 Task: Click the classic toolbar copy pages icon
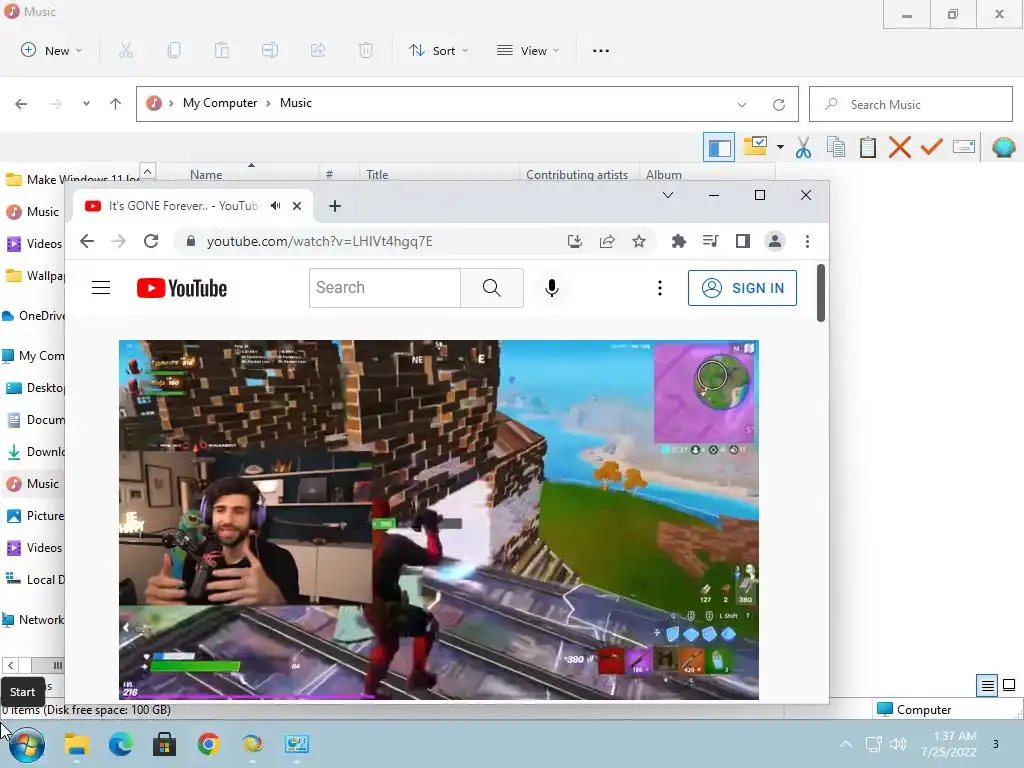click(836, 147)
